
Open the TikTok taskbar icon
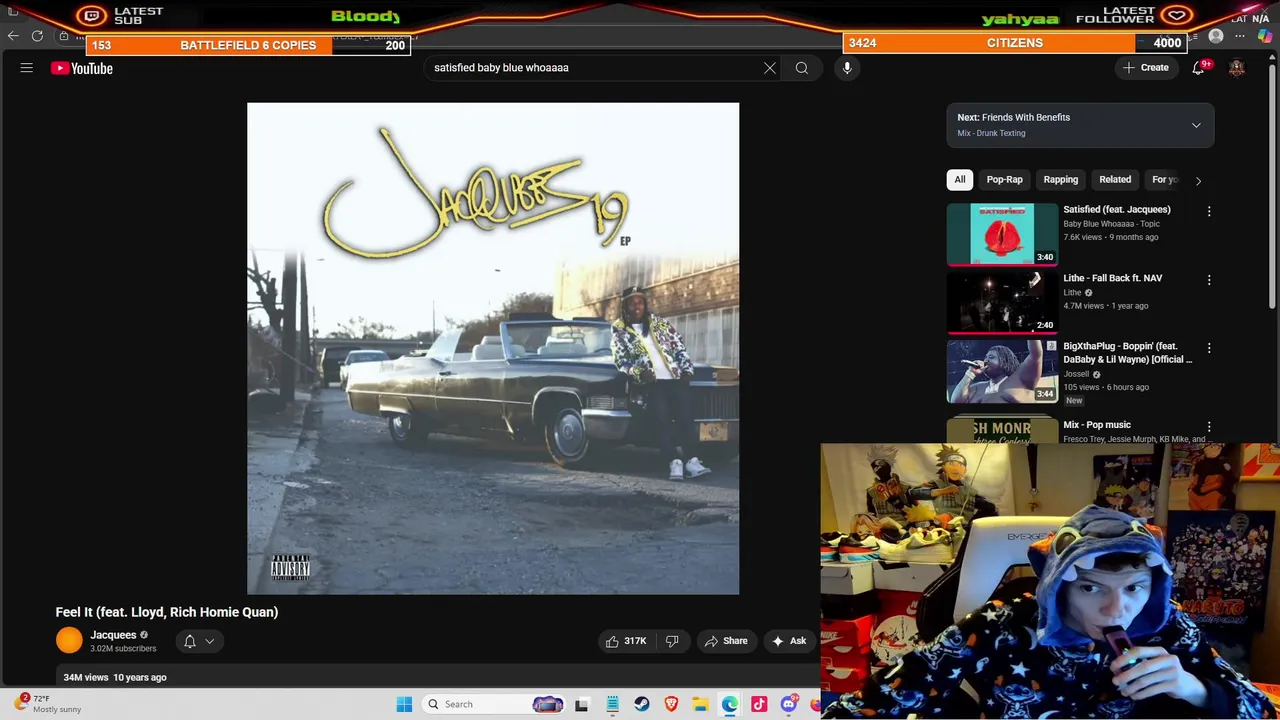point(759,705)
